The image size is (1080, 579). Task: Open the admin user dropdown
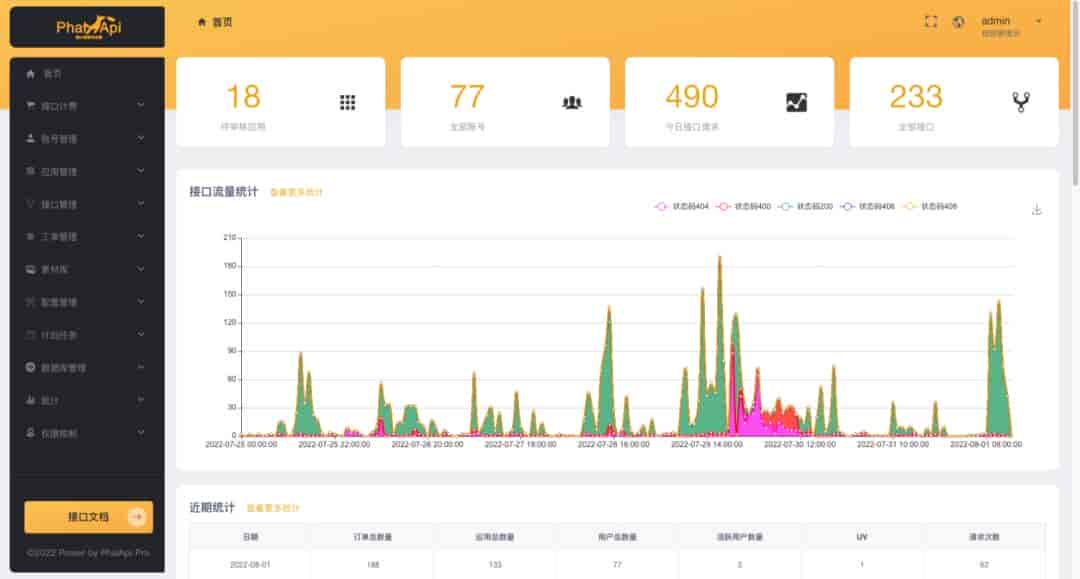pos(1011,25)
